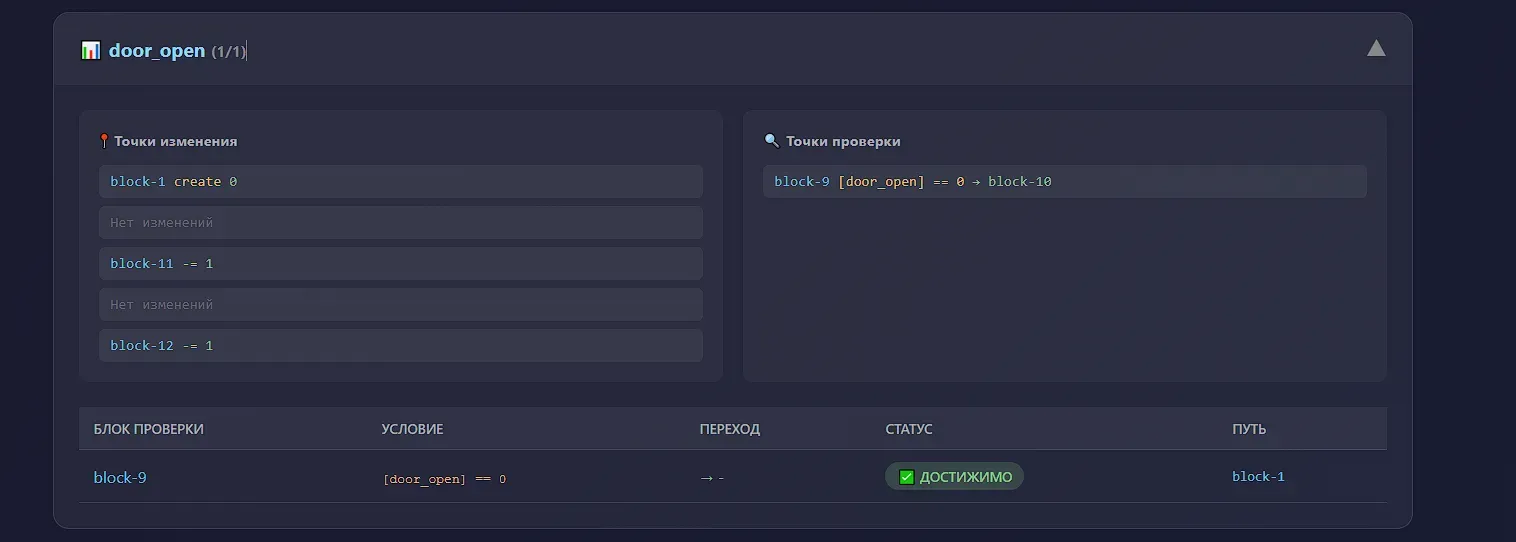Sort by the БЛОК ПРОВЕРКИ column header

[149, 429]
